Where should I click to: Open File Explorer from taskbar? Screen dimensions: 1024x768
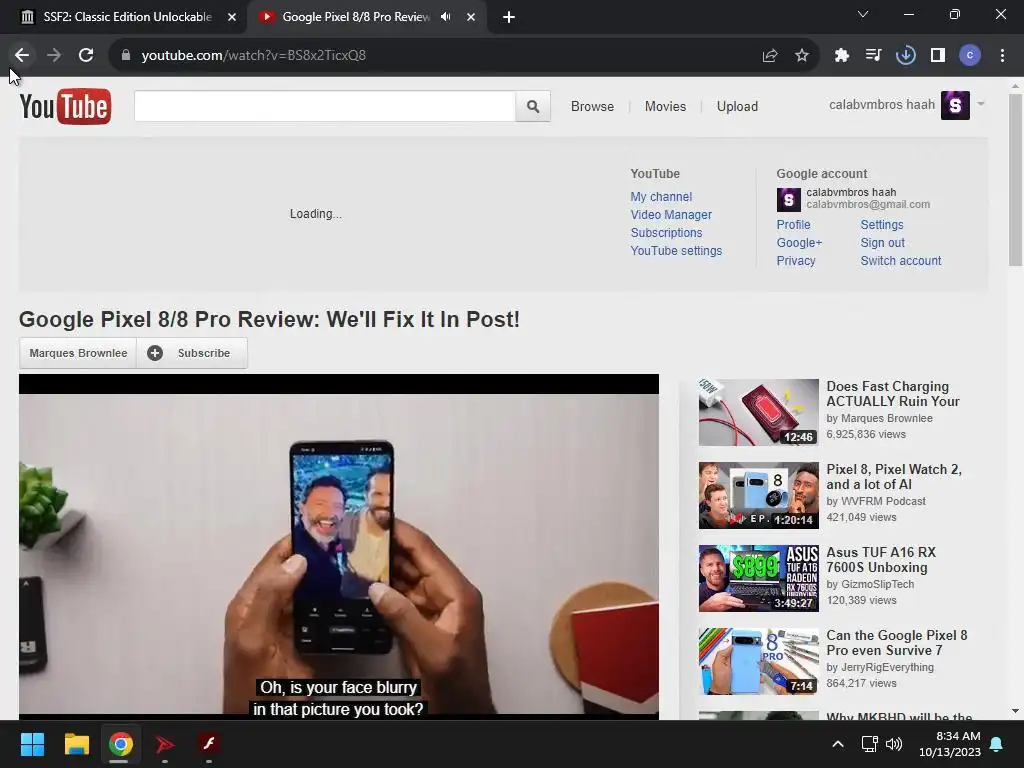[76, 744]
